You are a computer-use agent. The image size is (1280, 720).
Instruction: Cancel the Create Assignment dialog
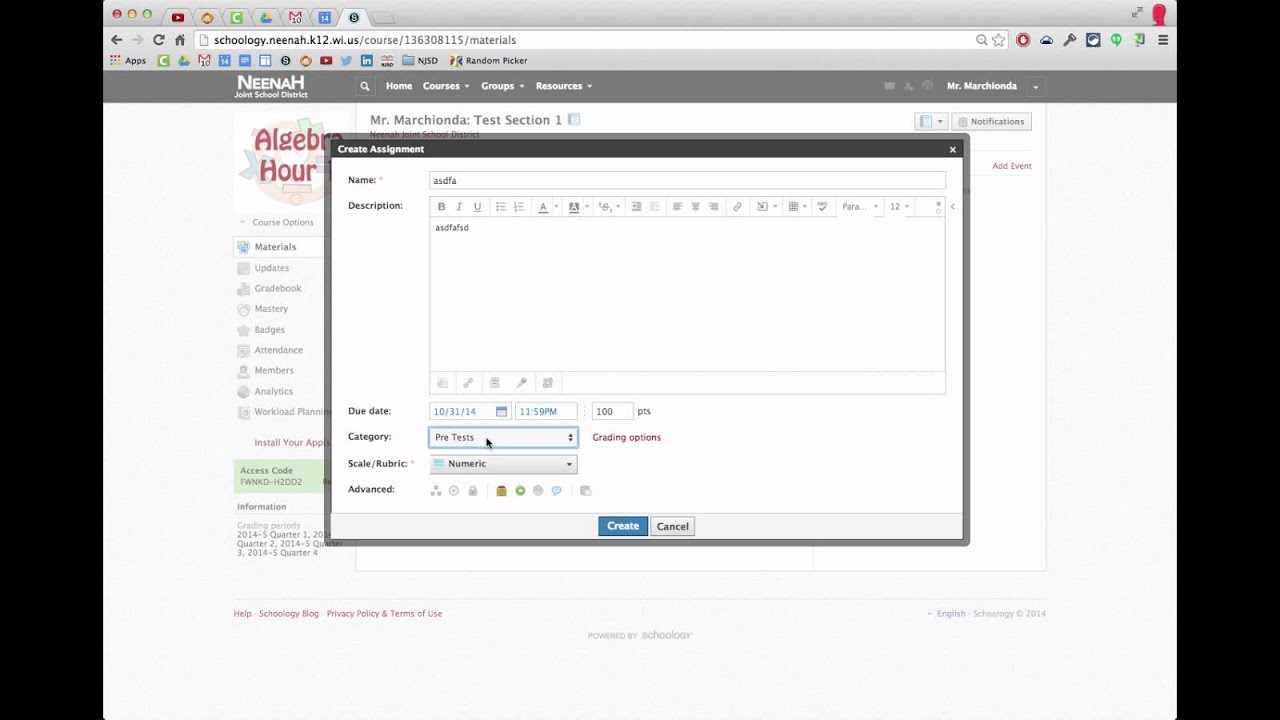click(673, 526)
